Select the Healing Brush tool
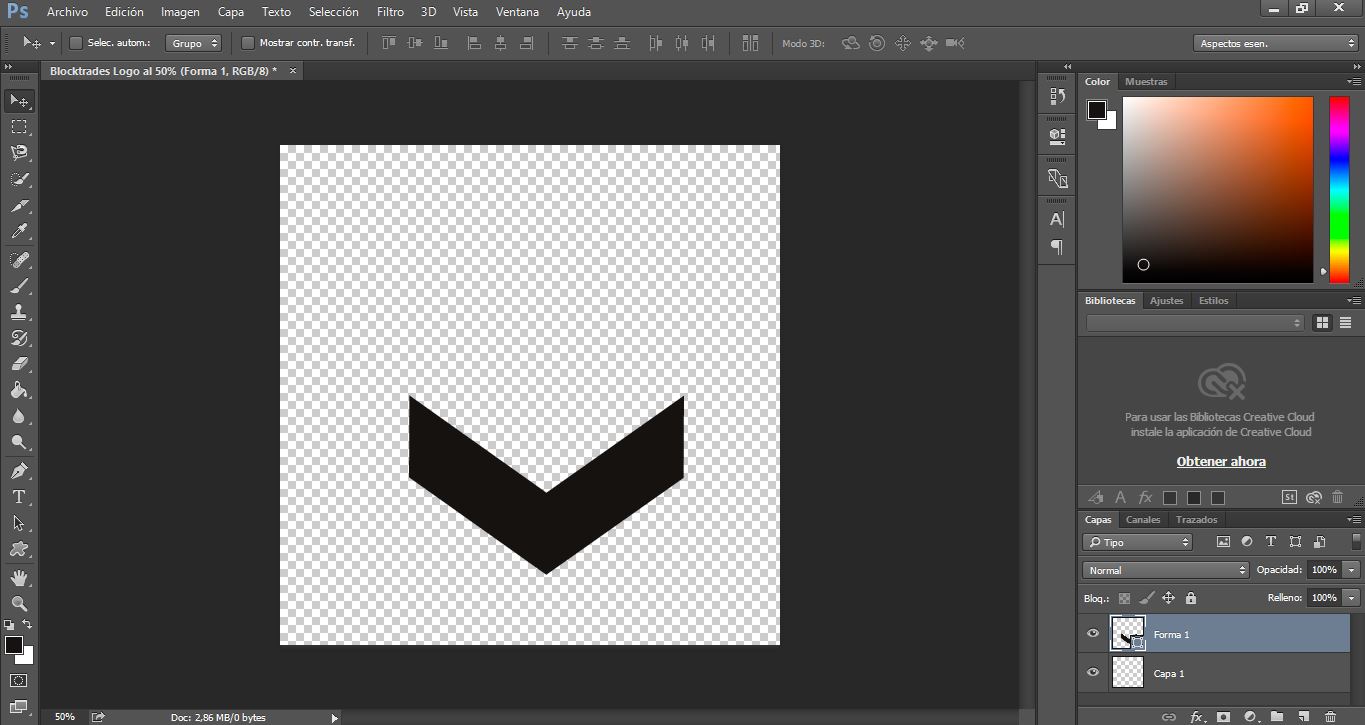 [x=19, y=260]
